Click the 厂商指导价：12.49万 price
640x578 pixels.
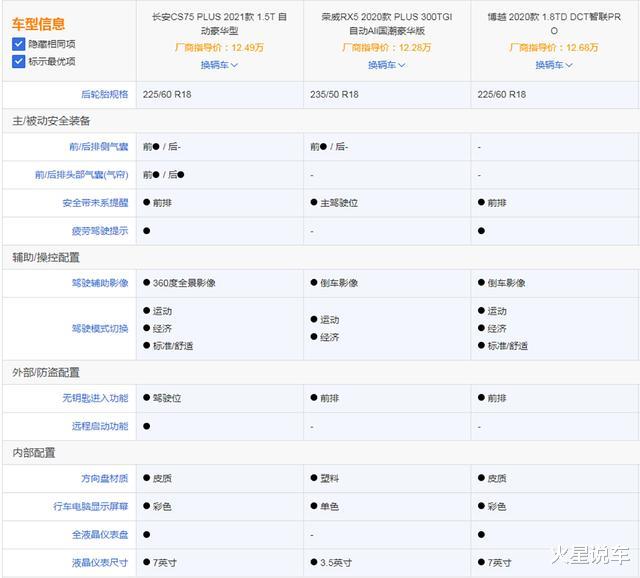[x=219, y=48]
